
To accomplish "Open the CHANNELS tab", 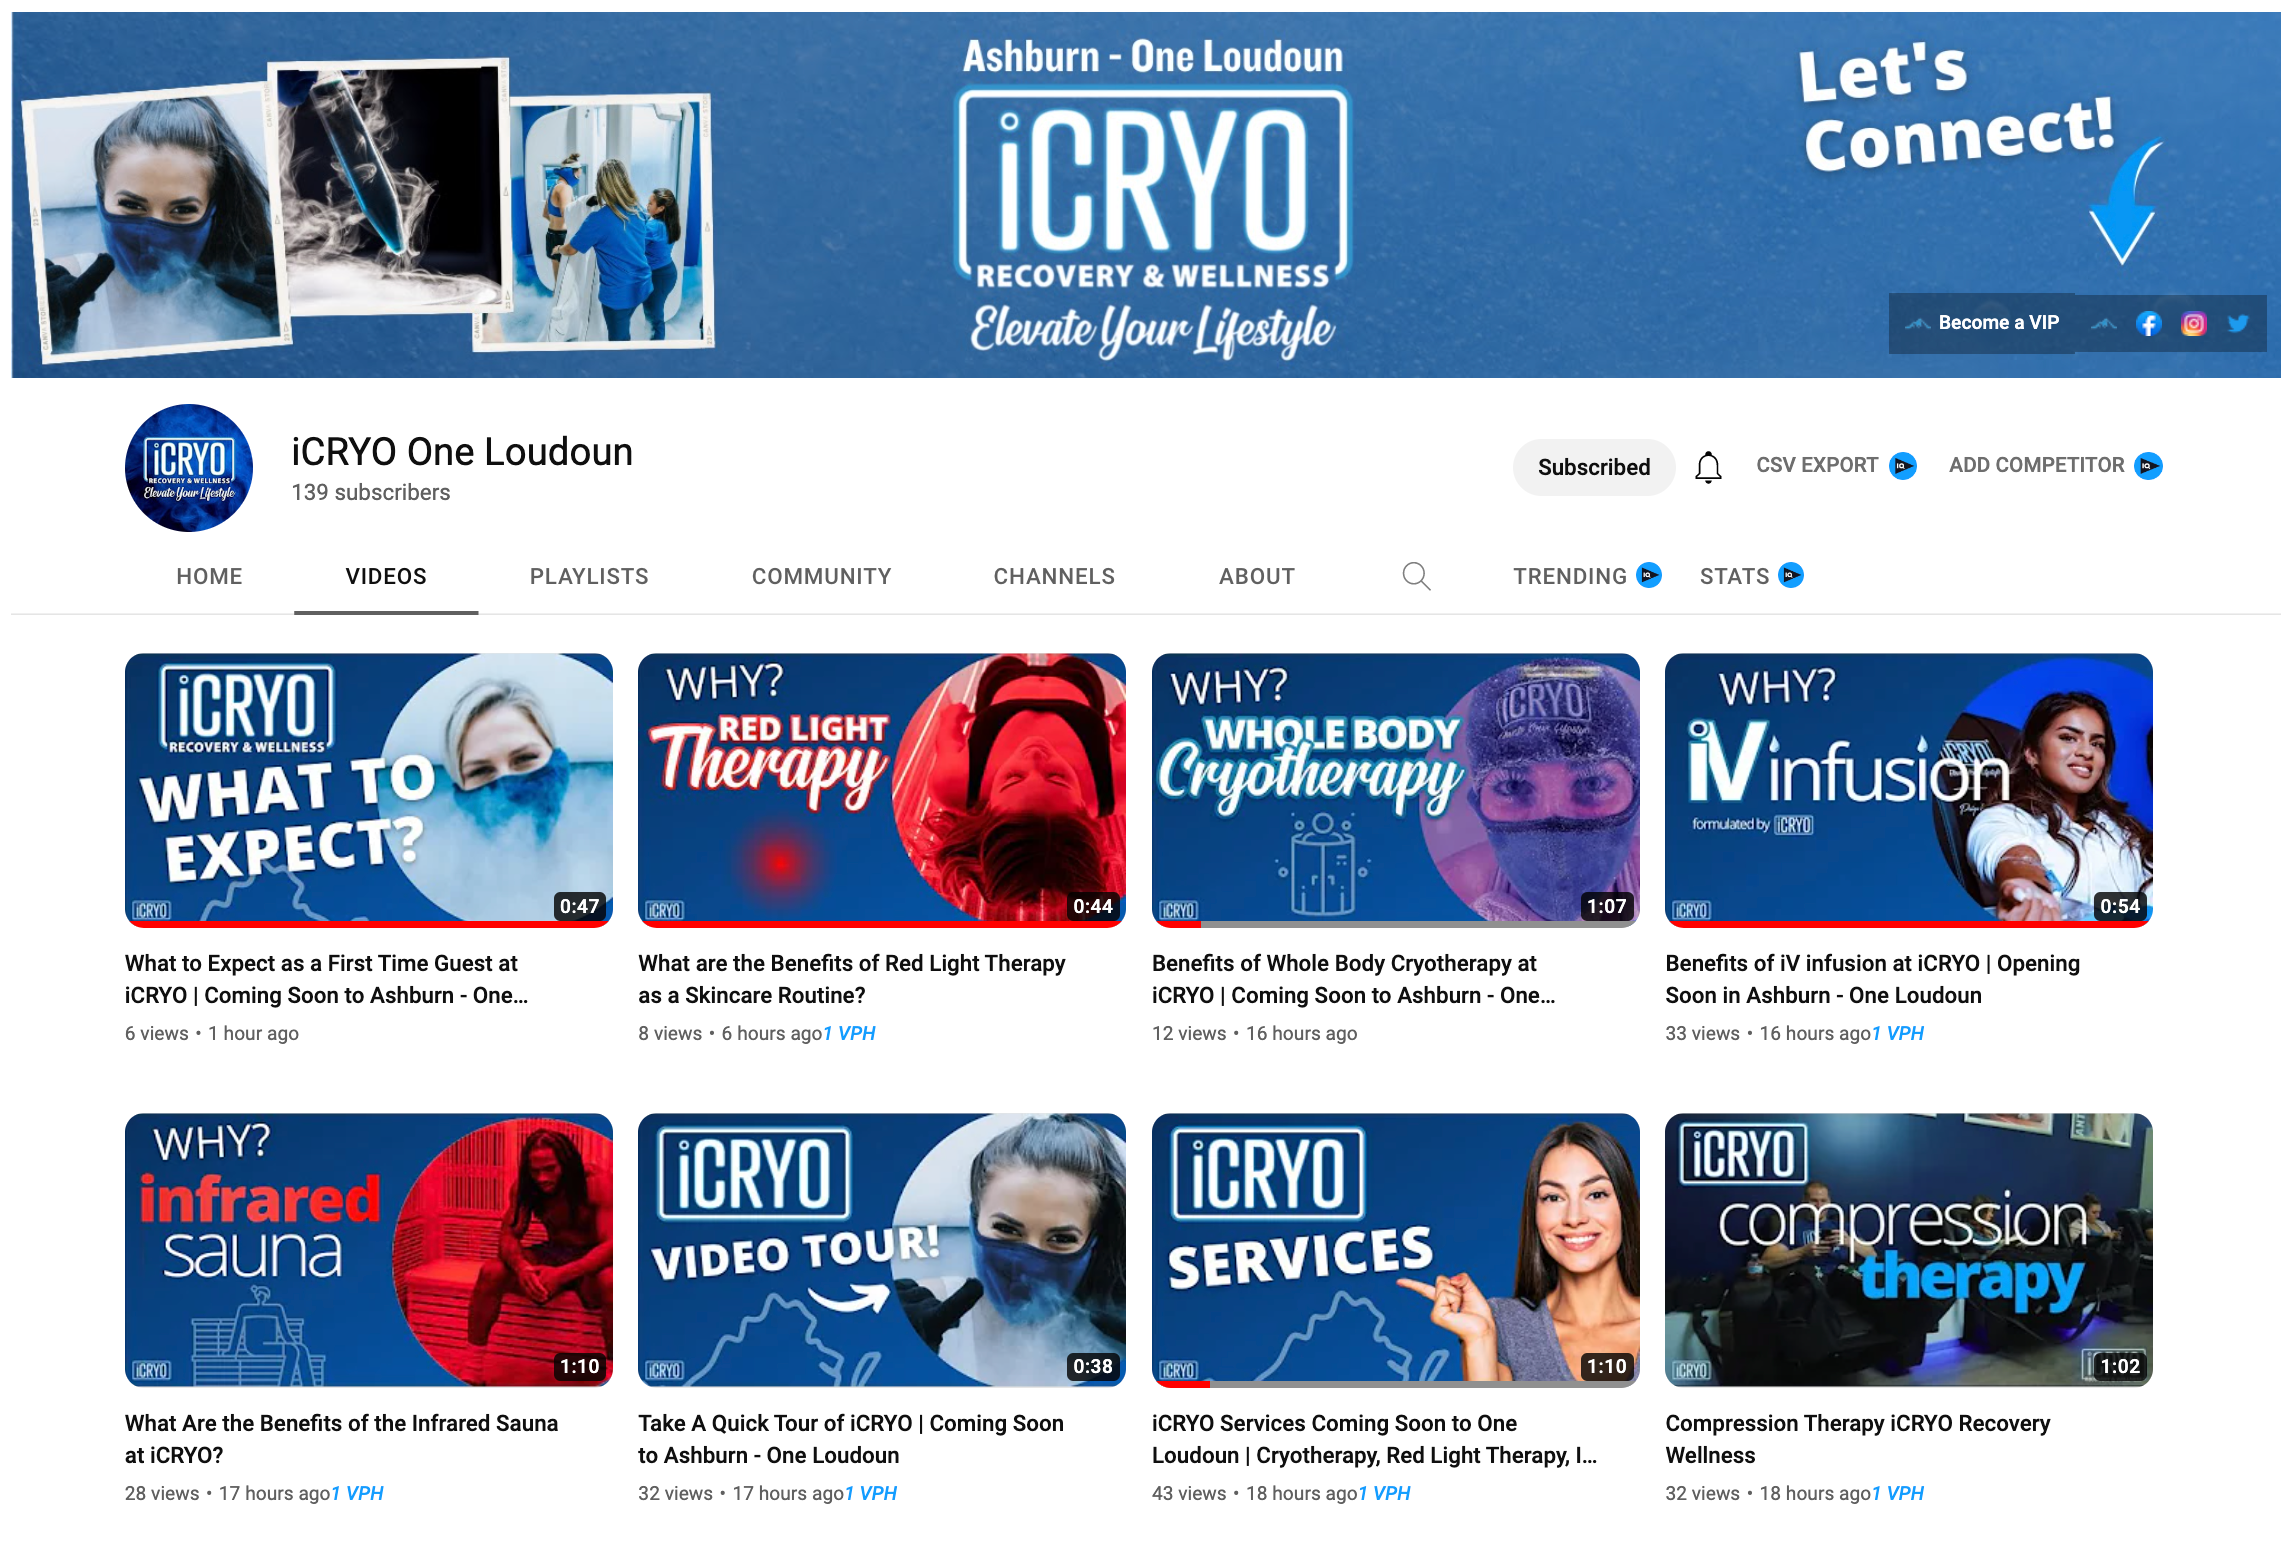I will 1054,576.
